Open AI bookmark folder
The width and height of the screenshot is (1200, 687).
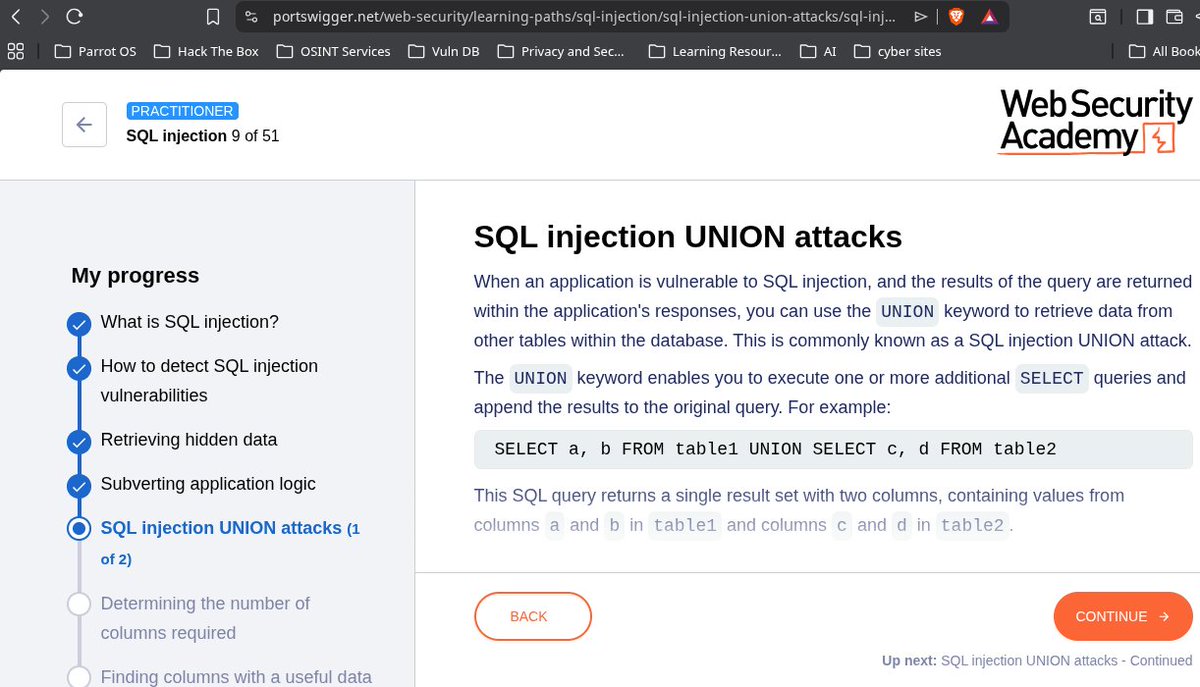pyautogui.click(x=818, y=51)
